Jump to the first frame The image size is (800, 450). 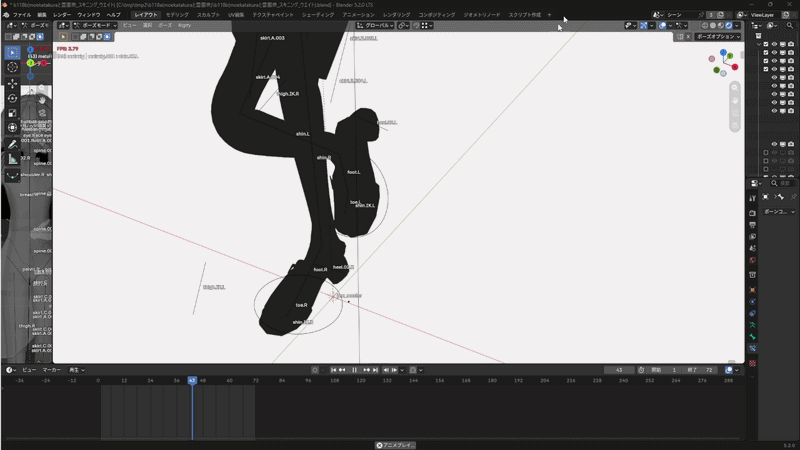tap(333, 370)
